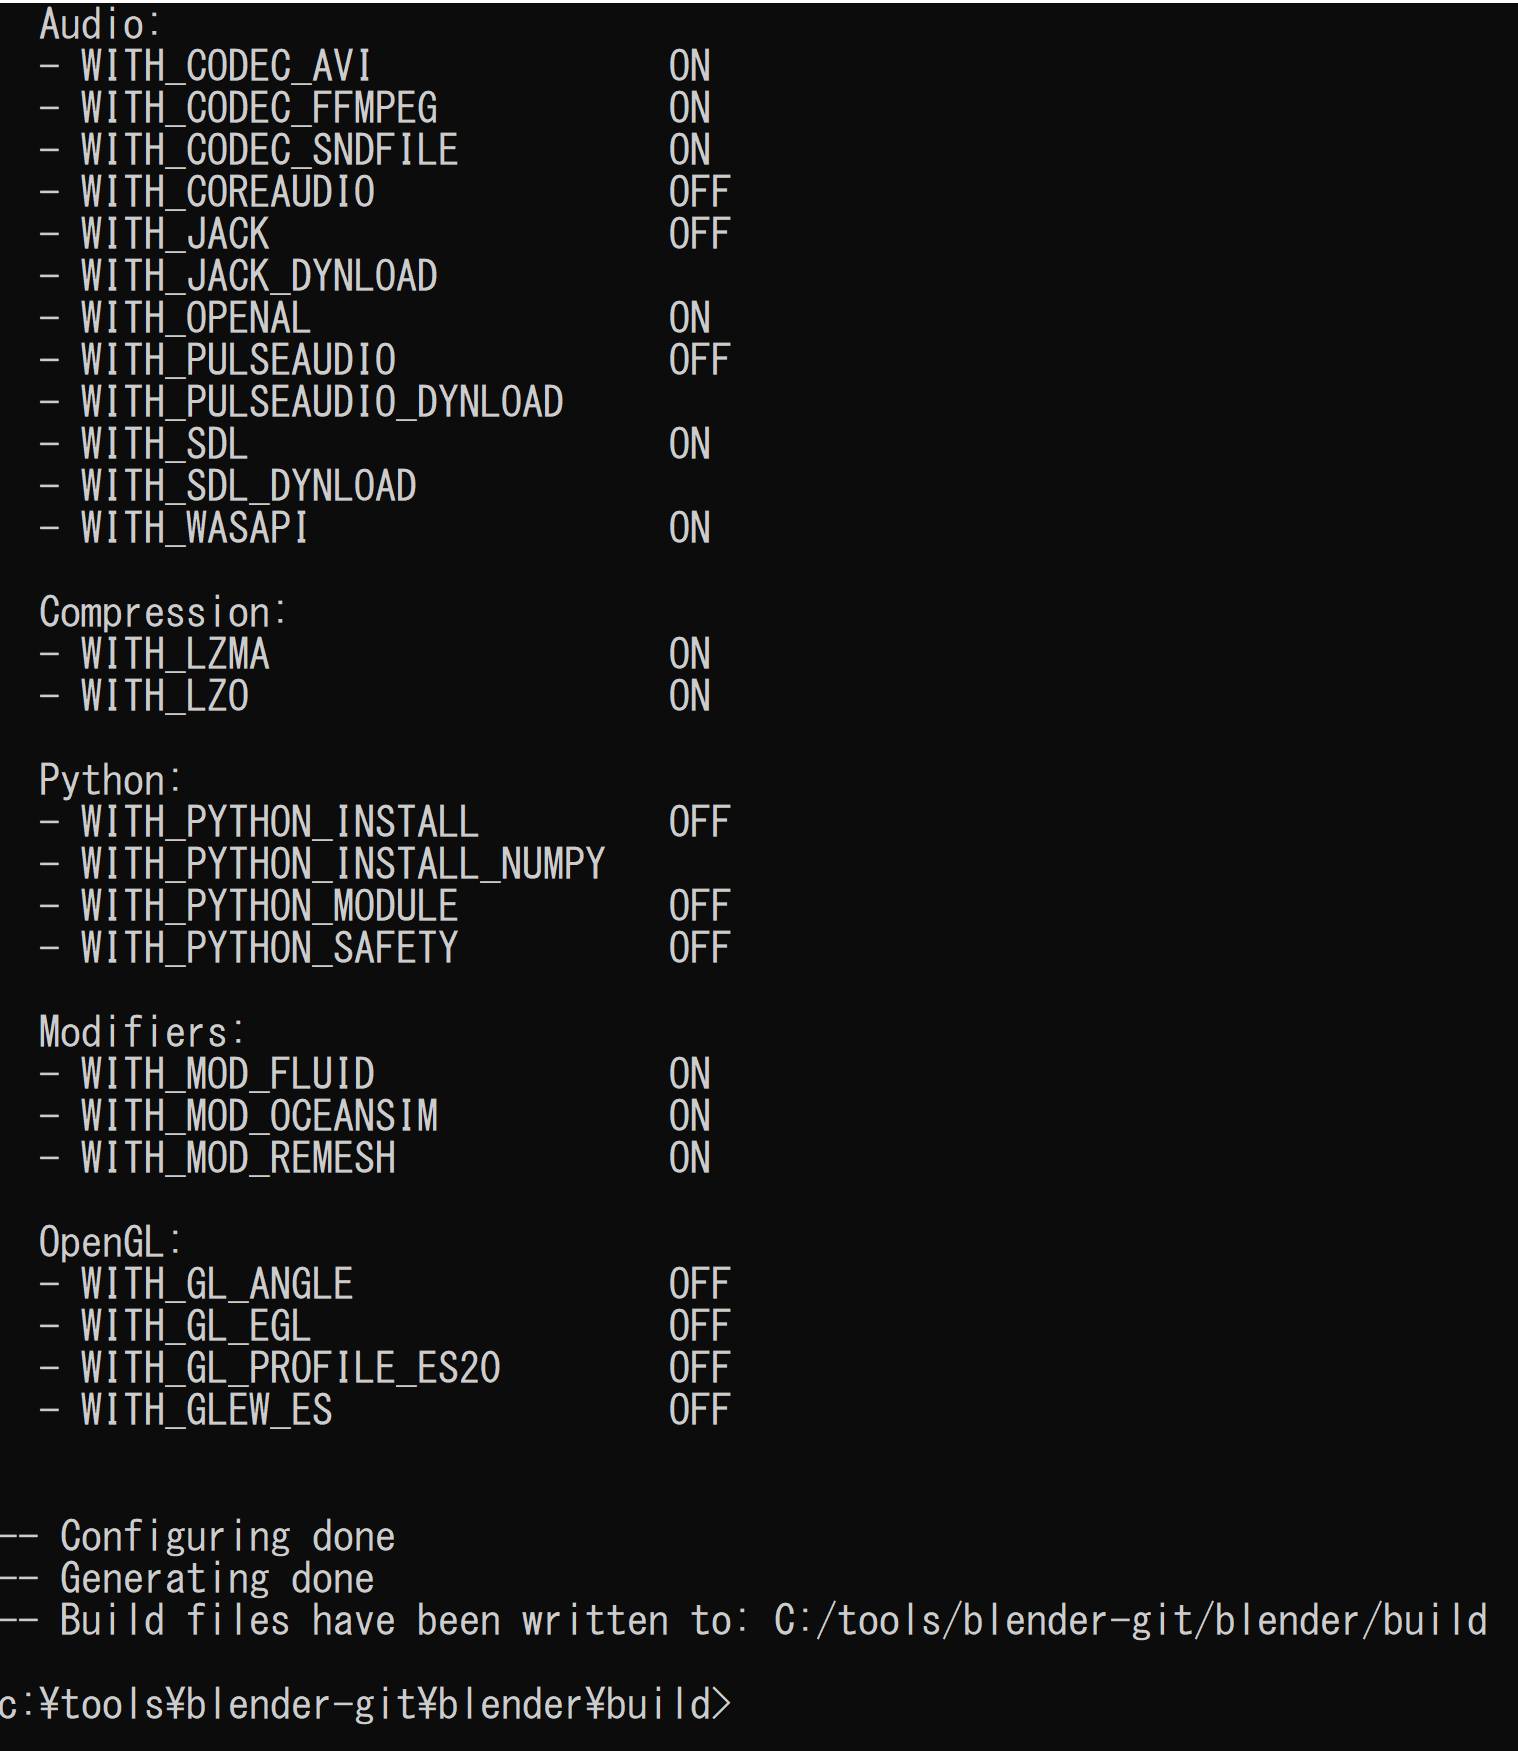Click the command prompt input line

366,1704
